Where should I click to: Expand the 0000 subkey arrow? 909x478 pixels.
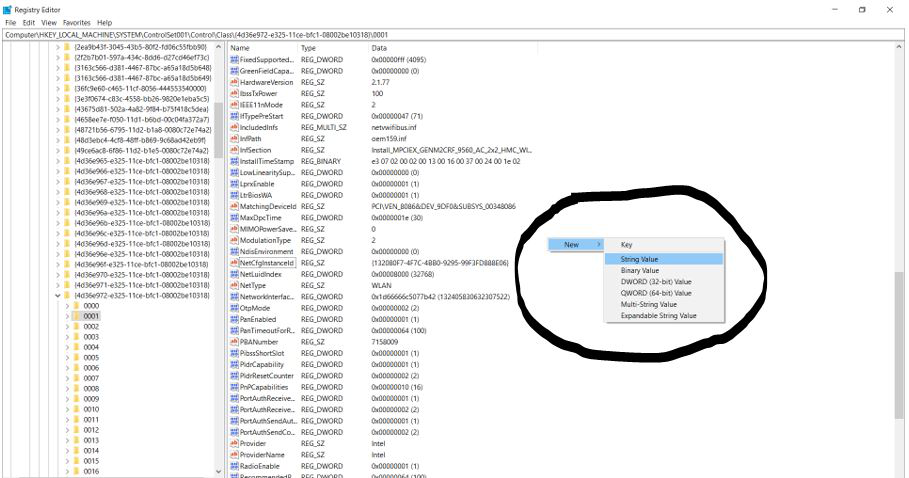pyautogui.click(x=67, y=306)
